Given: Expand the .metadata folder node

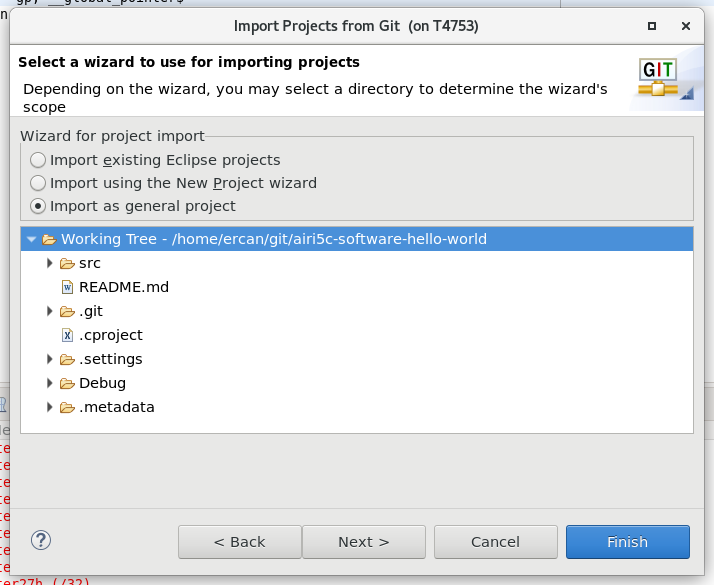Looking at the screenshot, I should [x=50, y=407].
